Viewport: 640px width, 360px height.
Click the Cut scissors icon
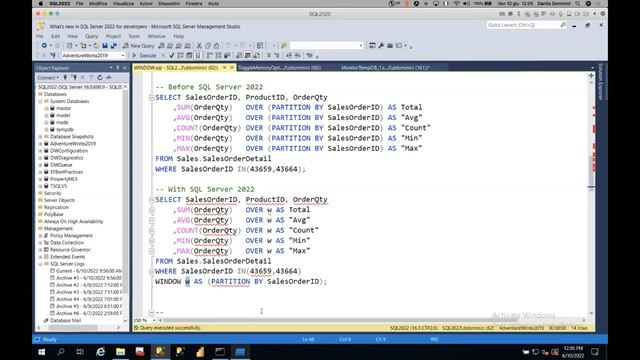(x=199, y=46)
